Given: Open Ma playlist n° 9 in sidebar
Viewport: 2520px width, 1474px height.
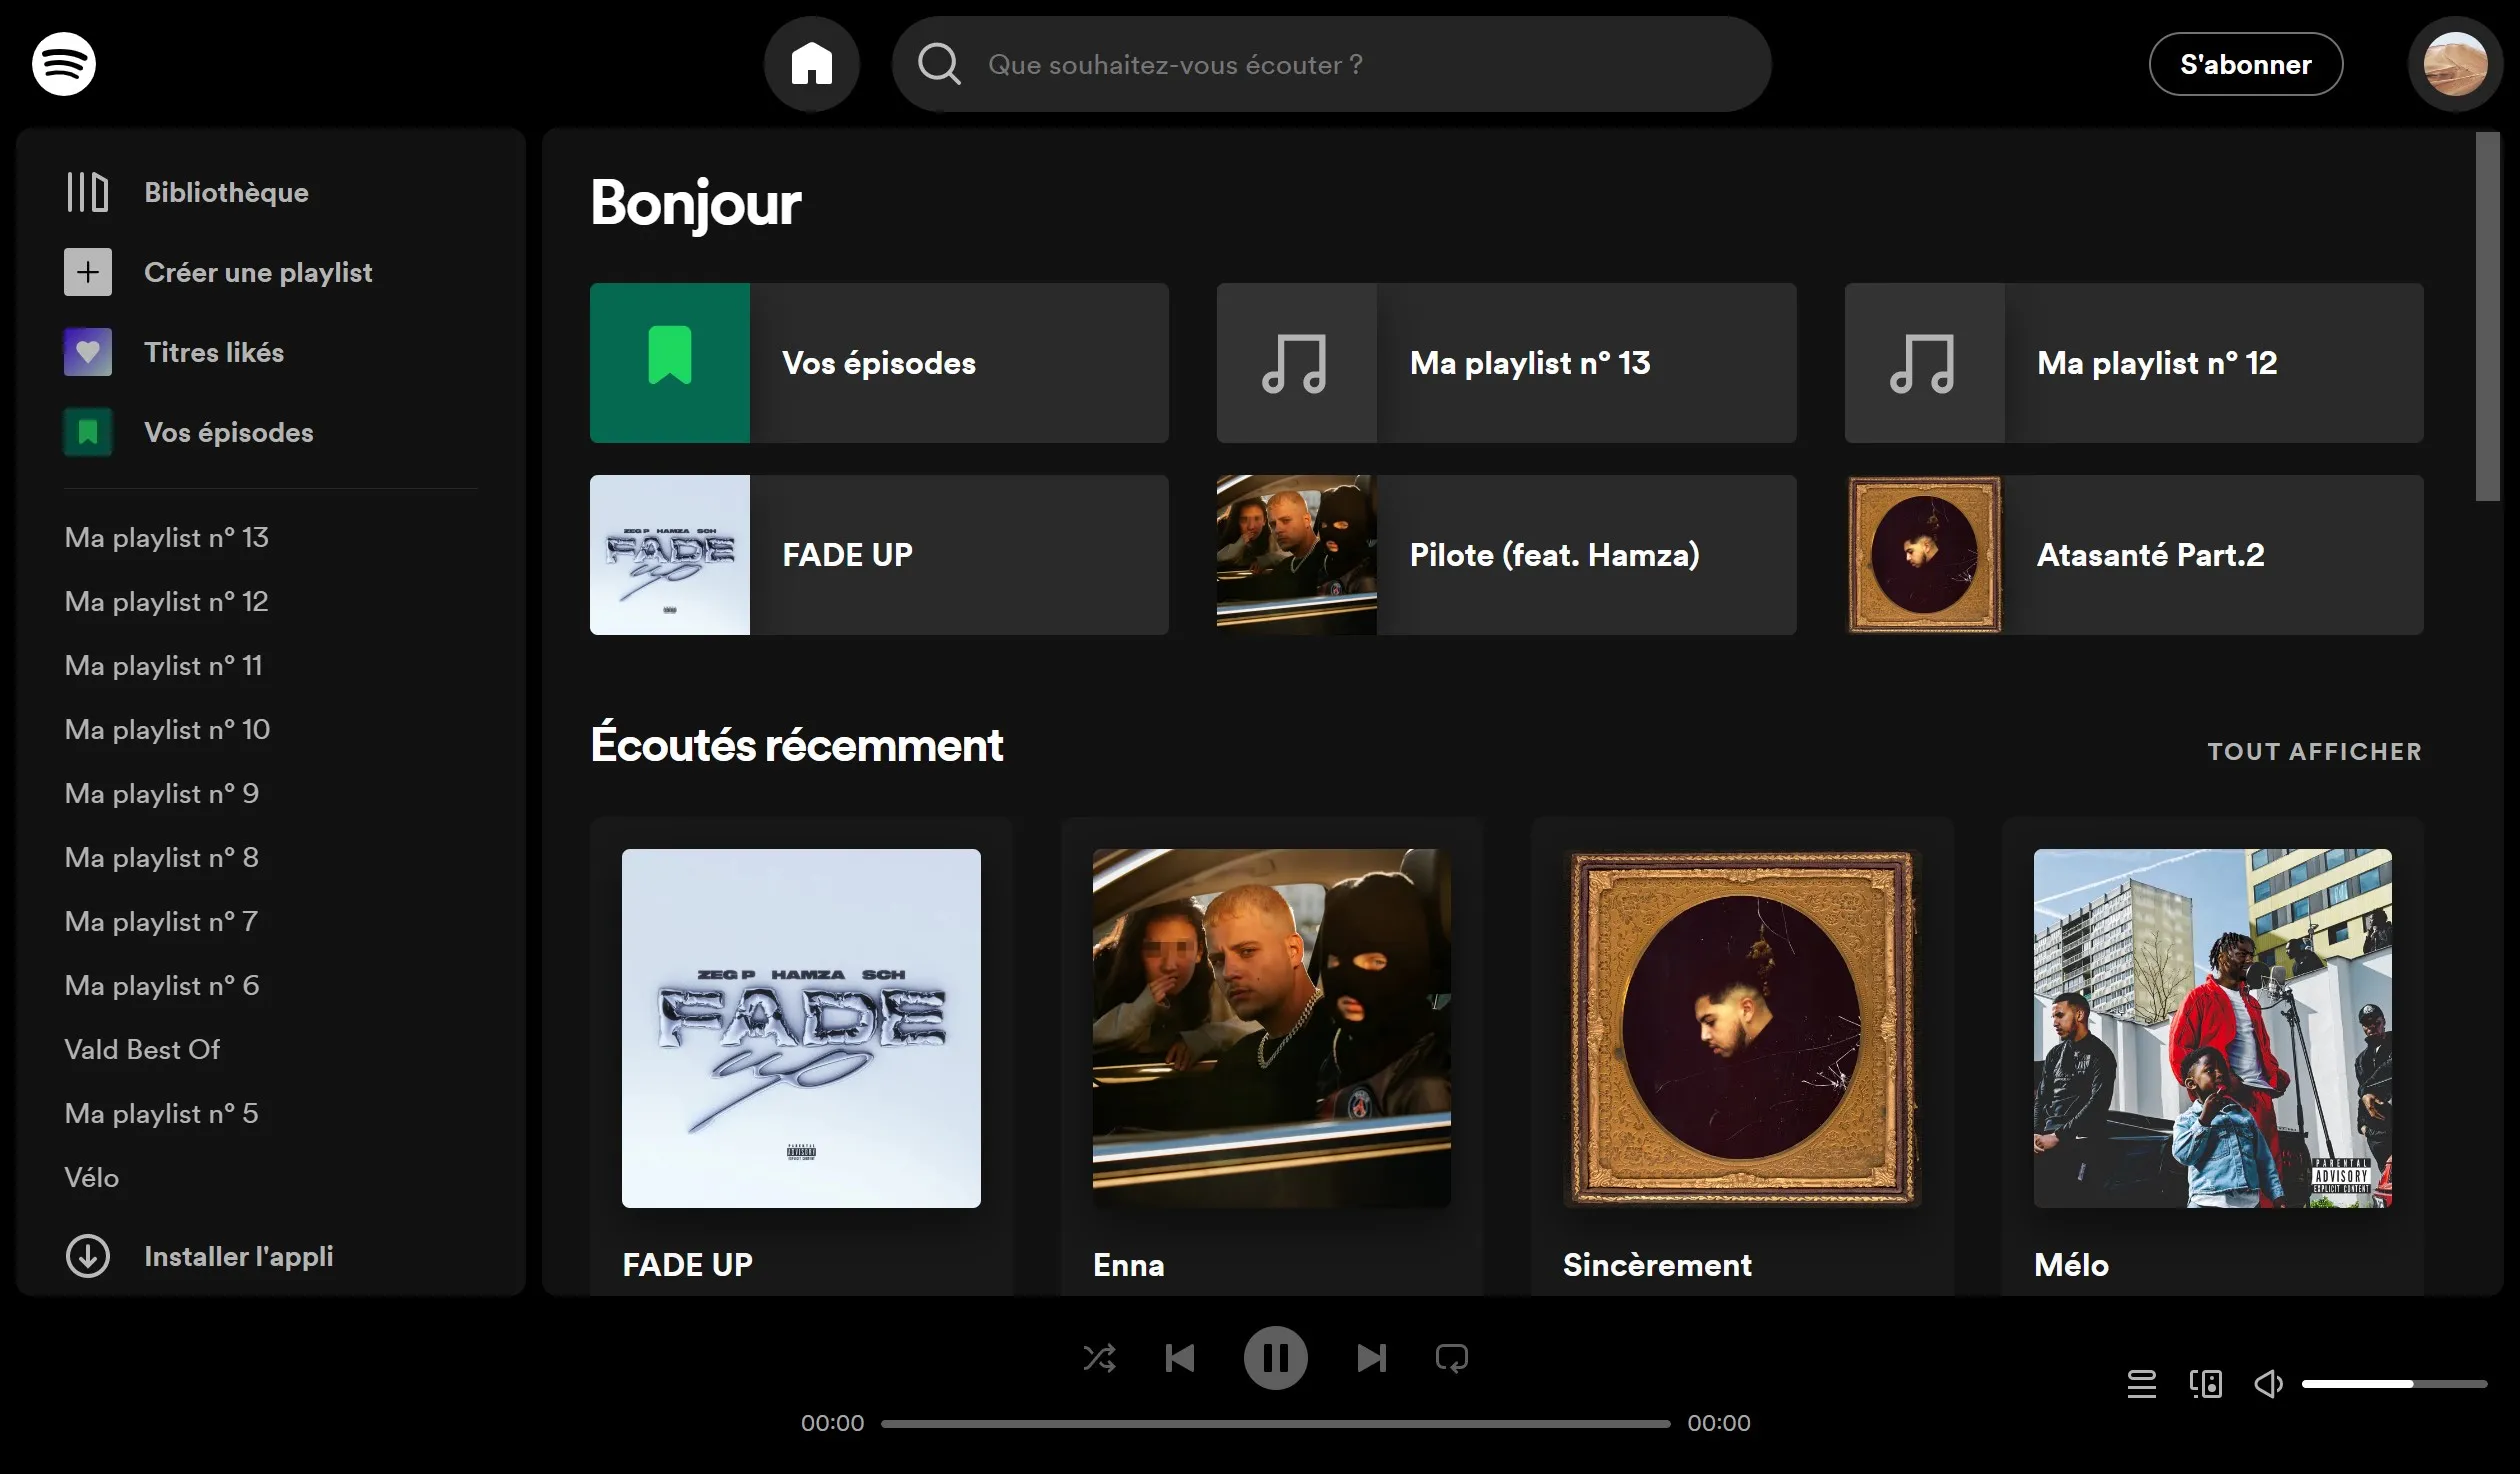Looking at the screenshot, I should [x=161, y=793].
